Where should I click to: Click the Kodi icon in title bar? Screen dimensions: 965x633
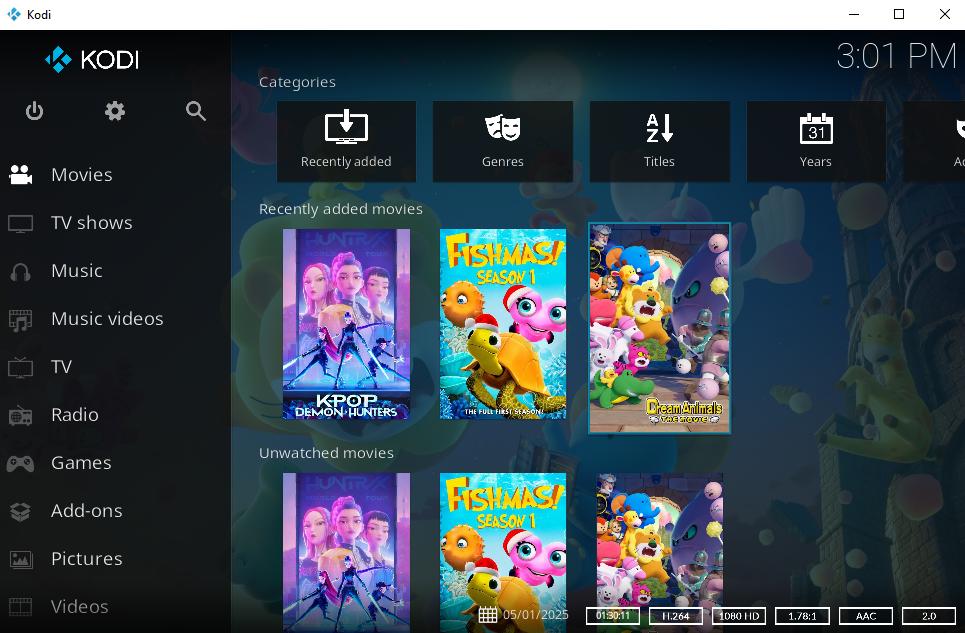point(14,14)
